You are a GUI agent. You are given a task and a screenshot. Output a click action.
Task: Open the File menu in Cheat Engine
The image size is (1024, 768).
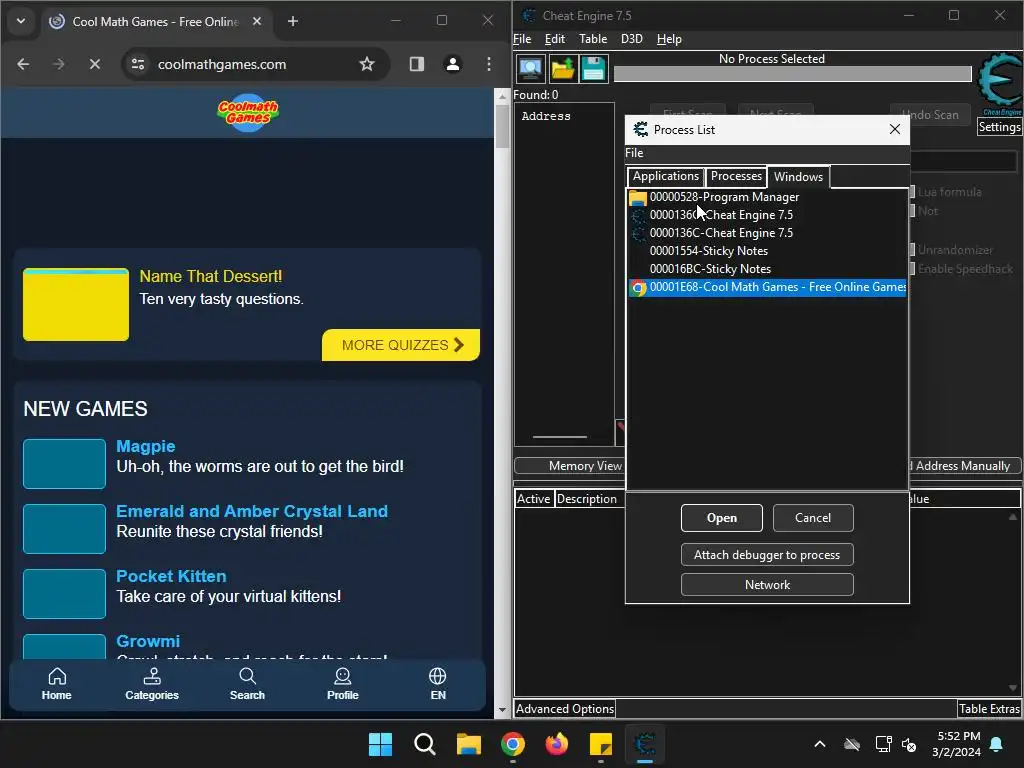(522, 39)
